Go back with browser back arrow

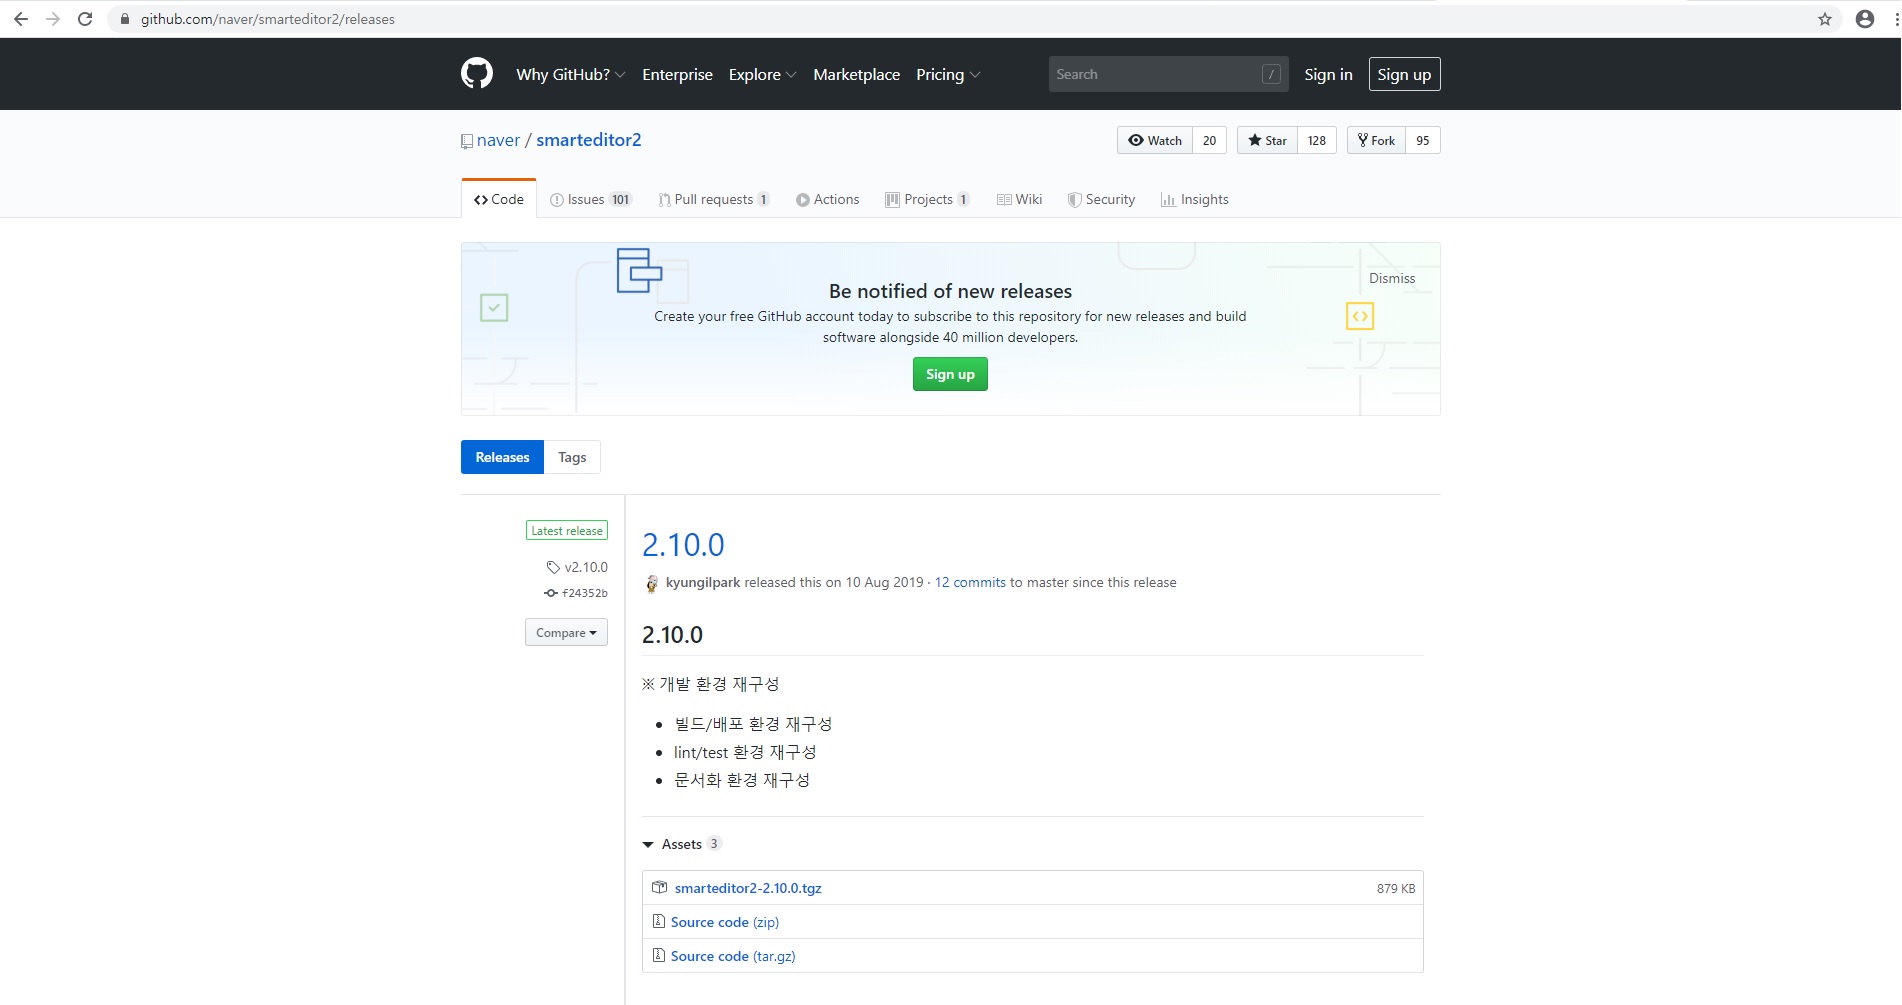coord(21,19)
